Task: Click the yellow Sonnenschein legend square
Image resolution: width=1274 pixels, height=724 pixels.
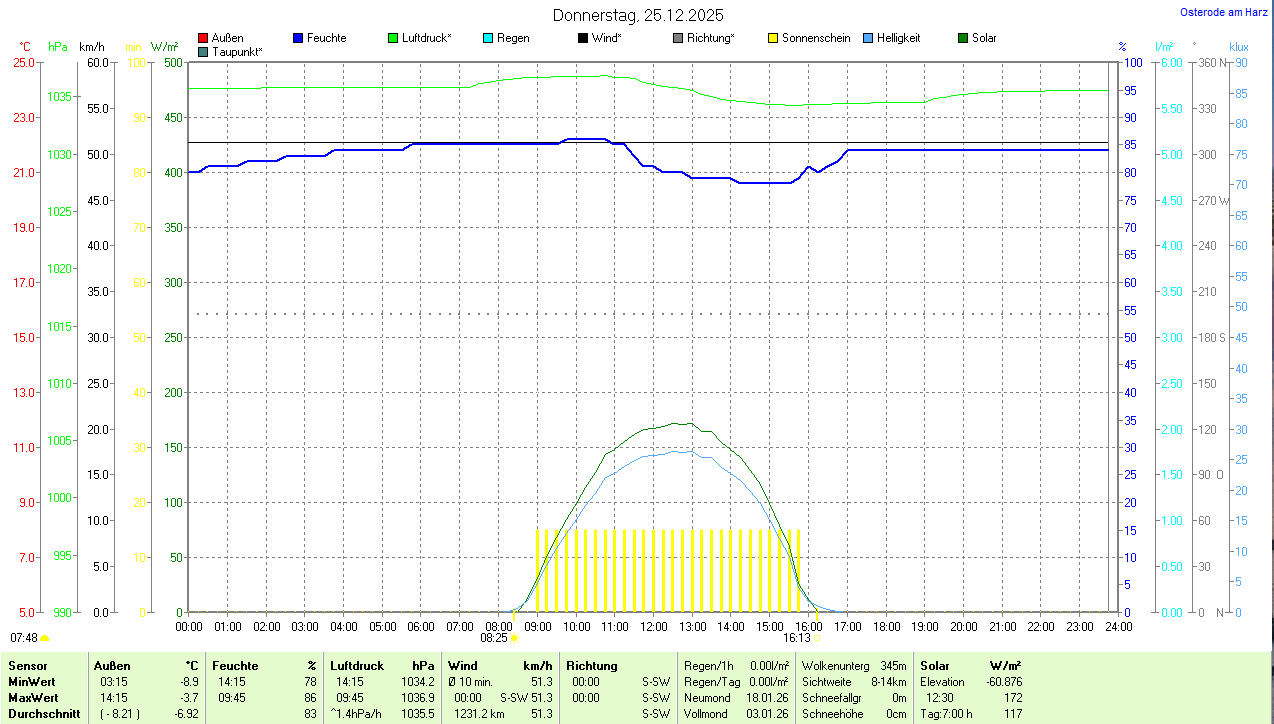Action: [x=773, y=38]
